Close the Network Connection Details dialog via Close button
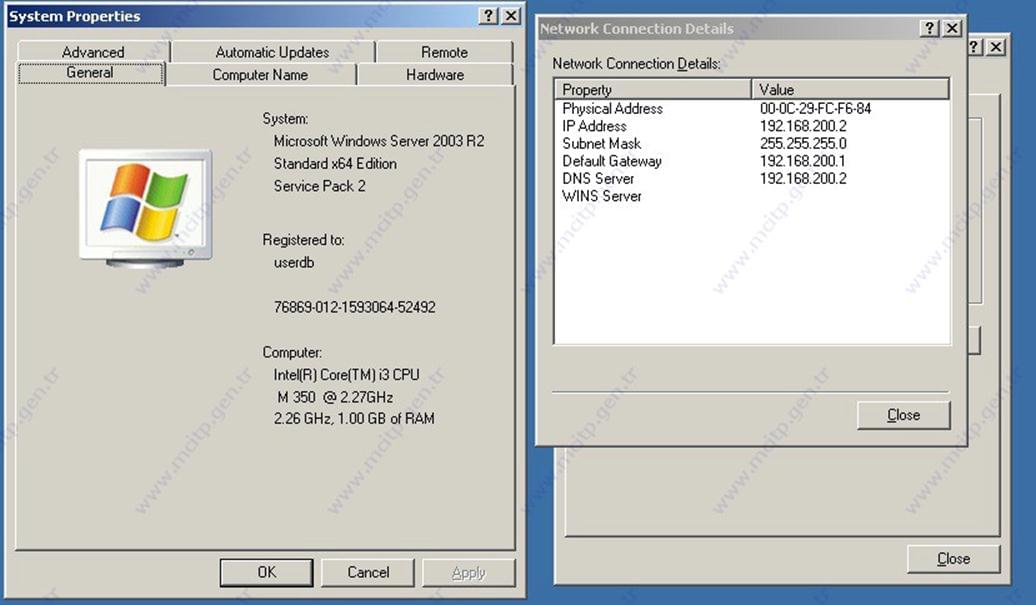 click(x=903, y=415)
